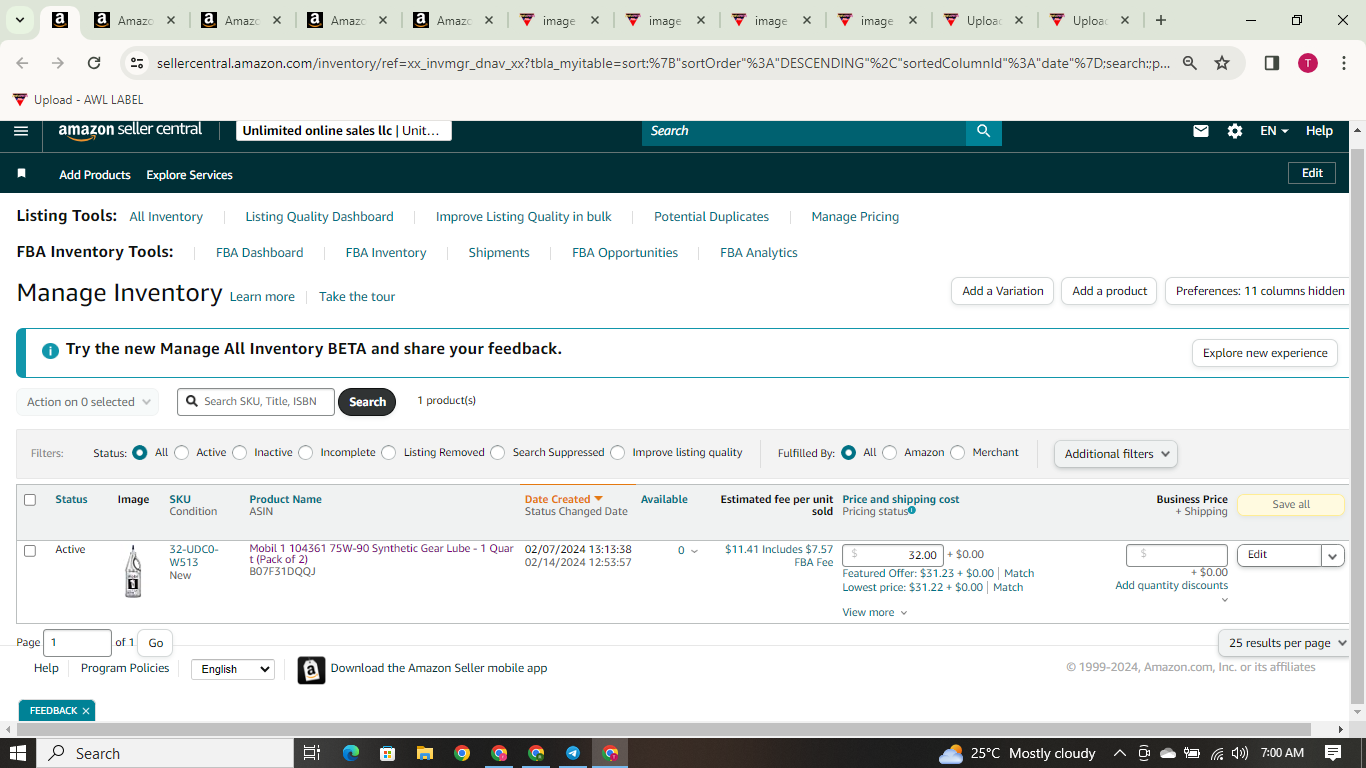Click Match next to the Featured Offer price
The height and width of the screenshot is (768, 1366).
coord(1019,574)
